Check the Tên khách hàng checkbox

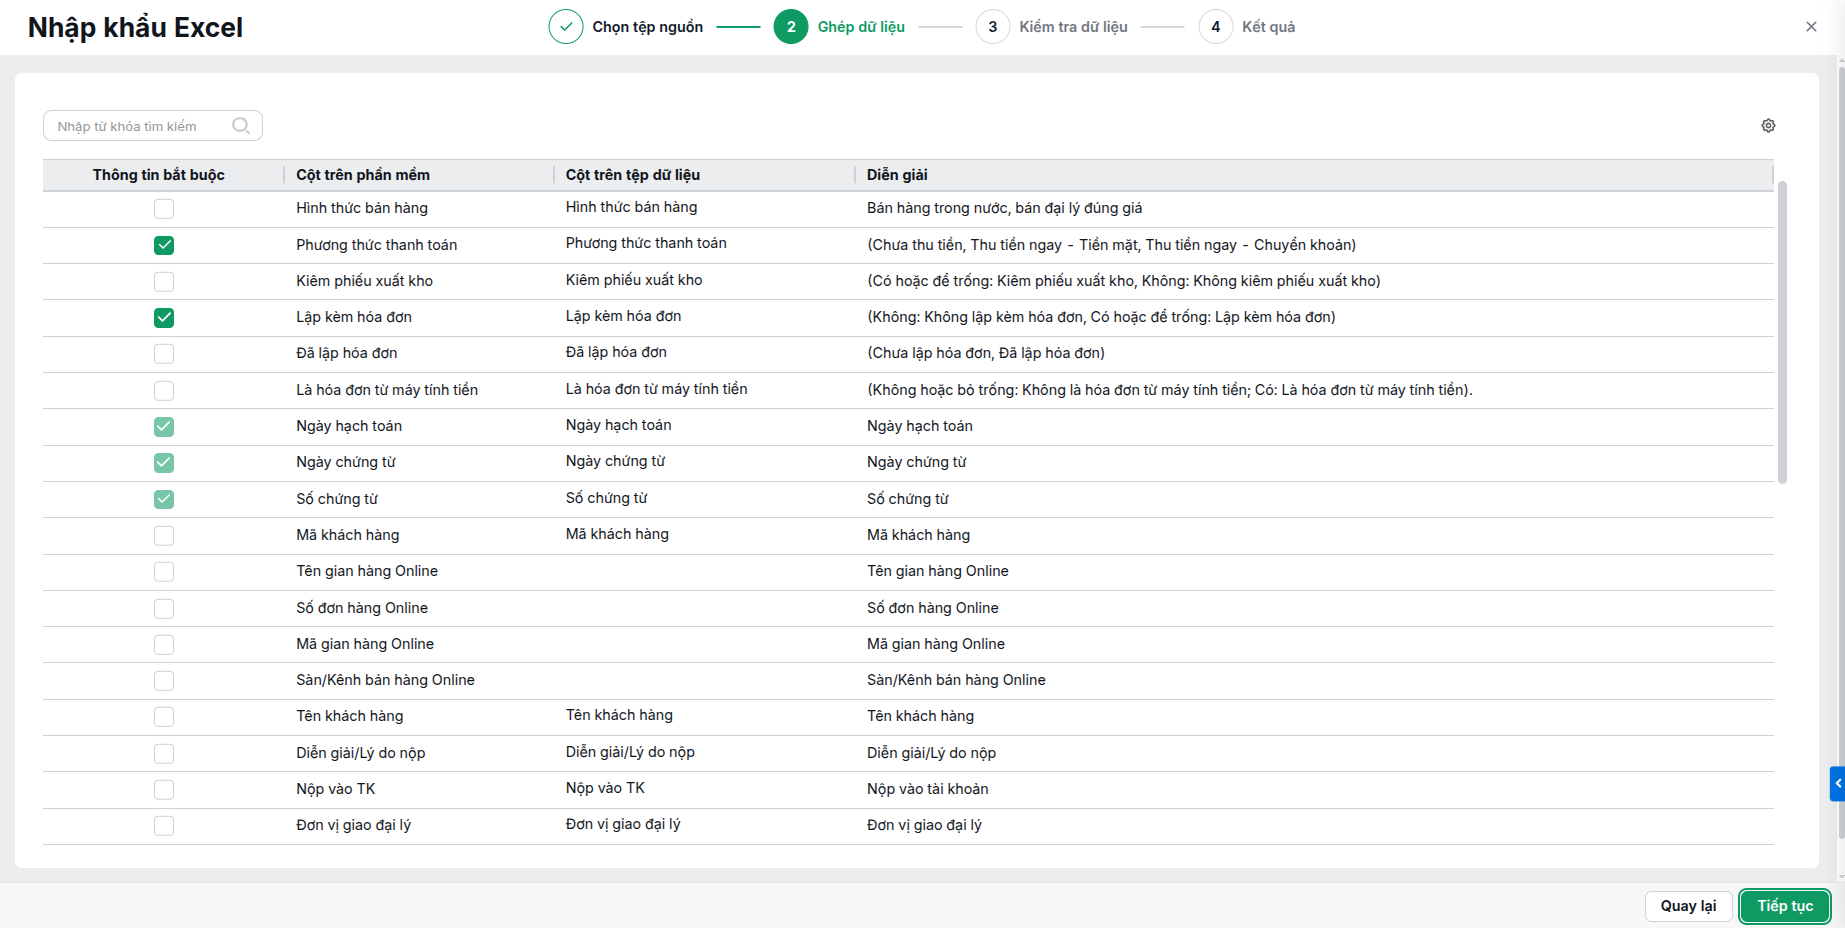click(x=164, y=717)
